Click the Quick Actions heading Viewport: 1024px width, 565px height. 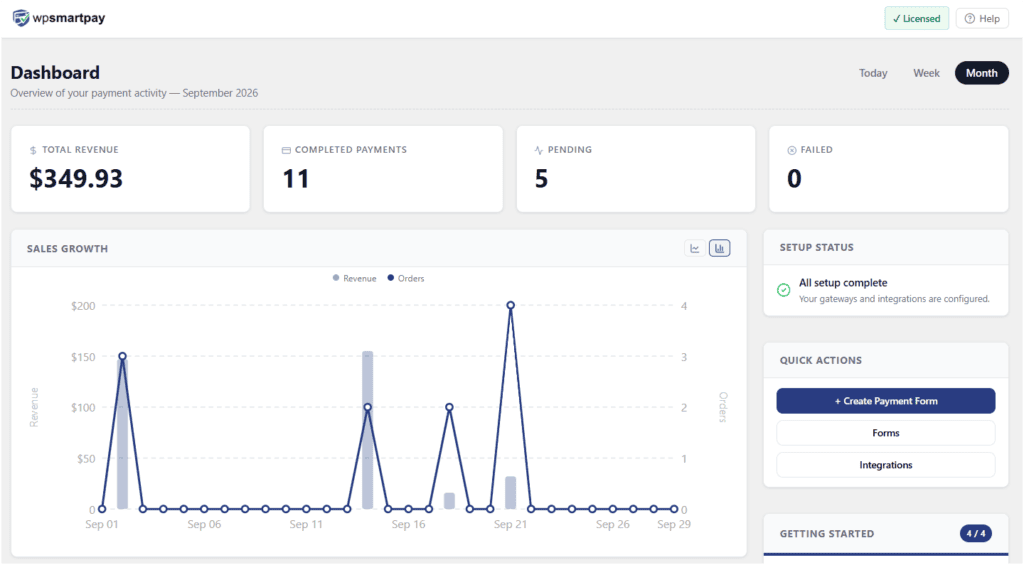click(x=821, y=361)
